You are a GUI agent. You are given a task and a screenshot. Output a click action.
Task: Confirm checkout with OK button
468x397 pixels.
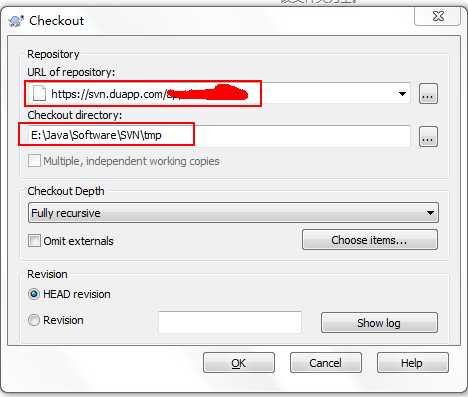coord(239,363)
